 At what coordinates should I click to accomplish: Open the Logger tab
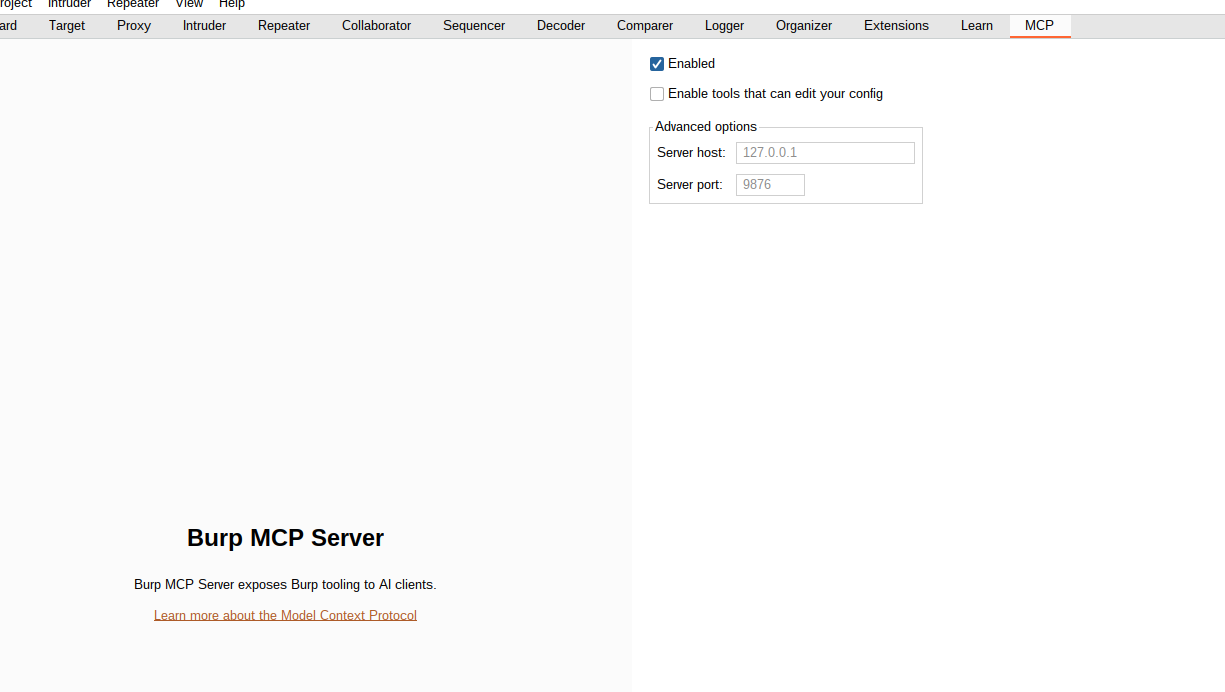[724, 26]
